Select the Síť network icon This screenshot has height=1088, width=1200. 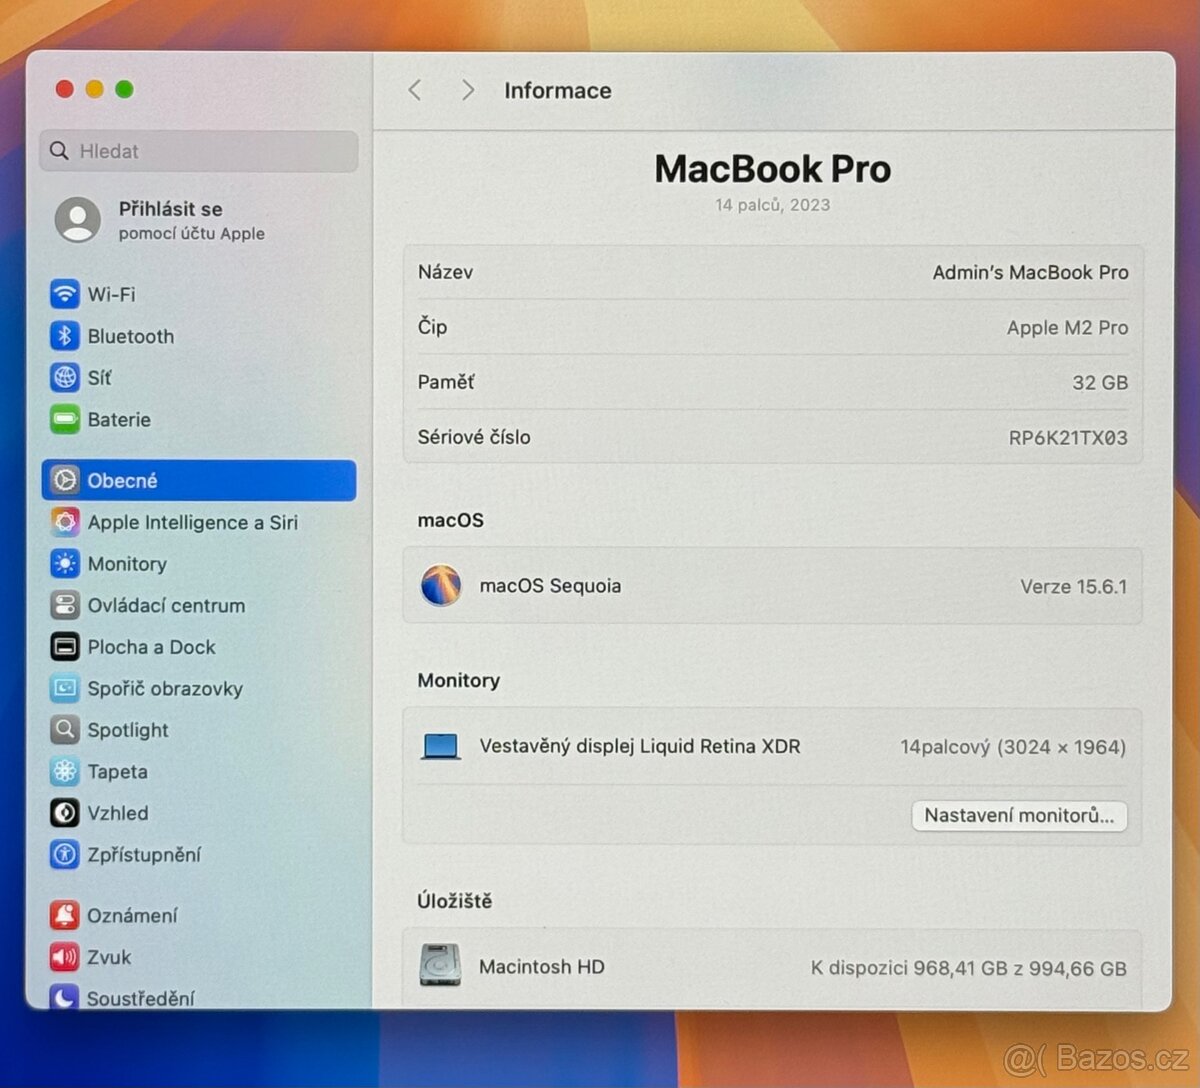[x=99, y=378]
